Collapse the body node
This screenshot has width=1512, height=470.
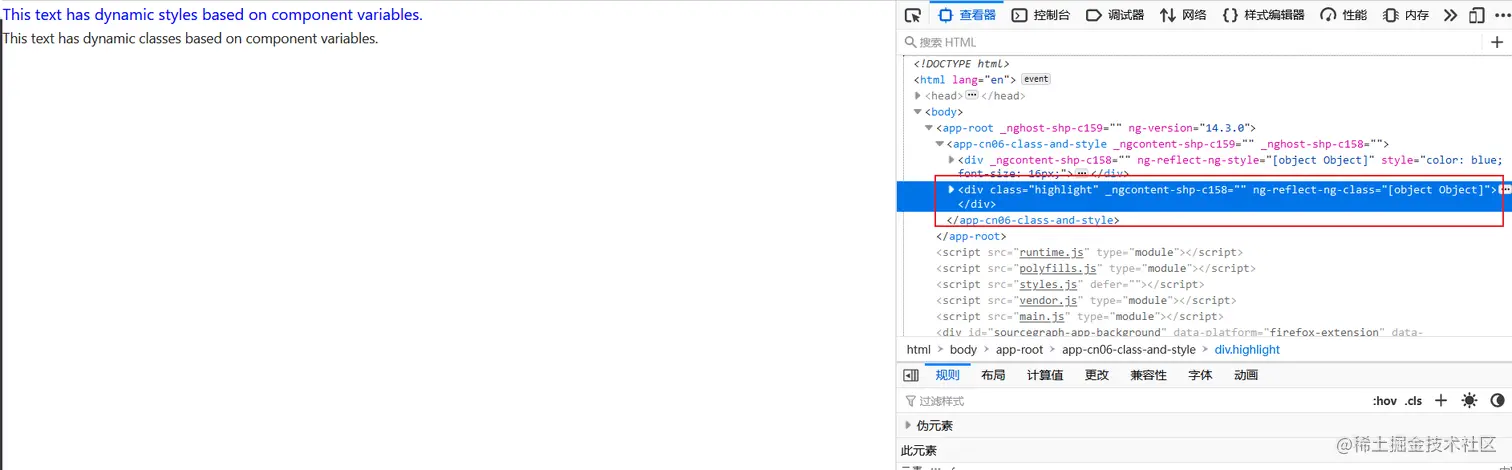pyautogui.click(x=918, y=112)
